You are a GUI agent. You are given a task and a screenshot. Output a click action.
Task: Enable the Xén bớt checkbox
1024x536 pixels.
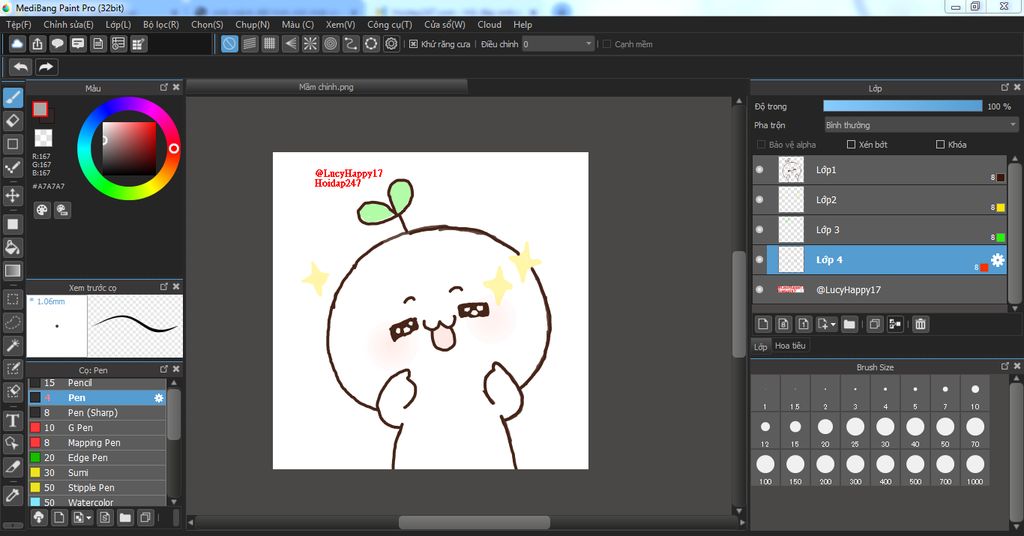coord(851,144)
